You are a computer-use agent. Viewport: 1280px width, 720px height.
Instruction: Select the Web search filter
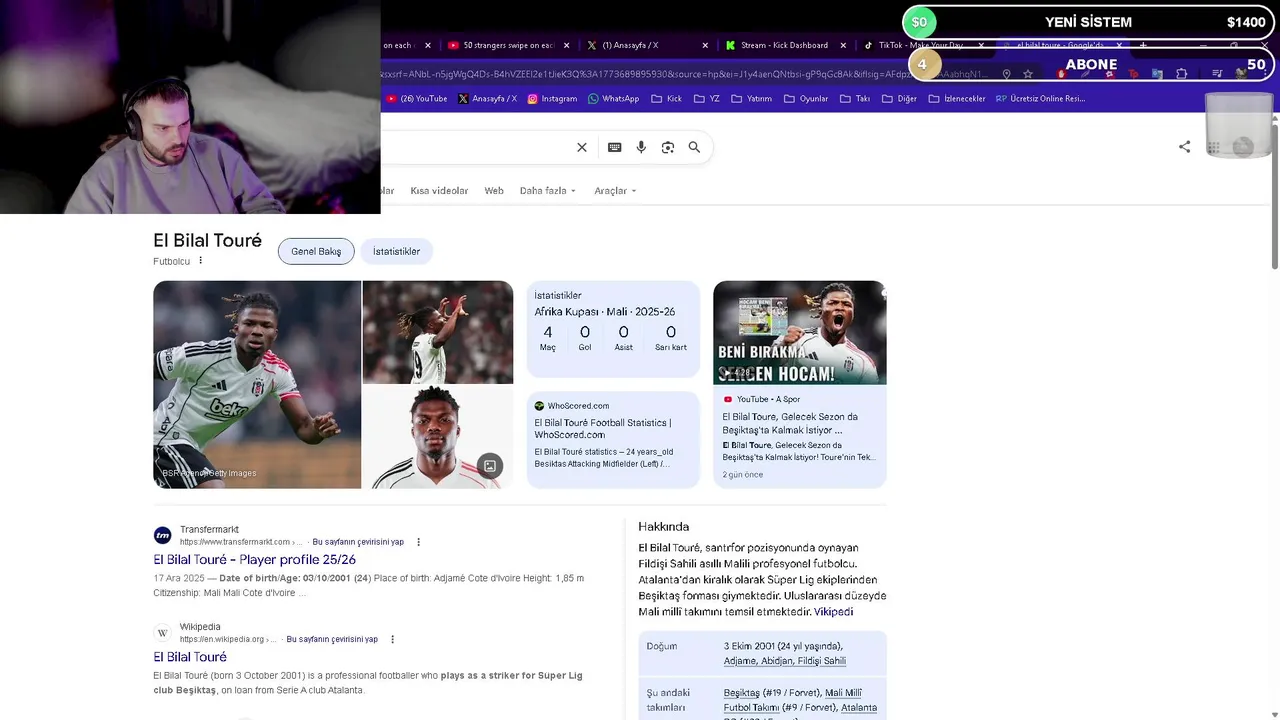click(494, 191)
